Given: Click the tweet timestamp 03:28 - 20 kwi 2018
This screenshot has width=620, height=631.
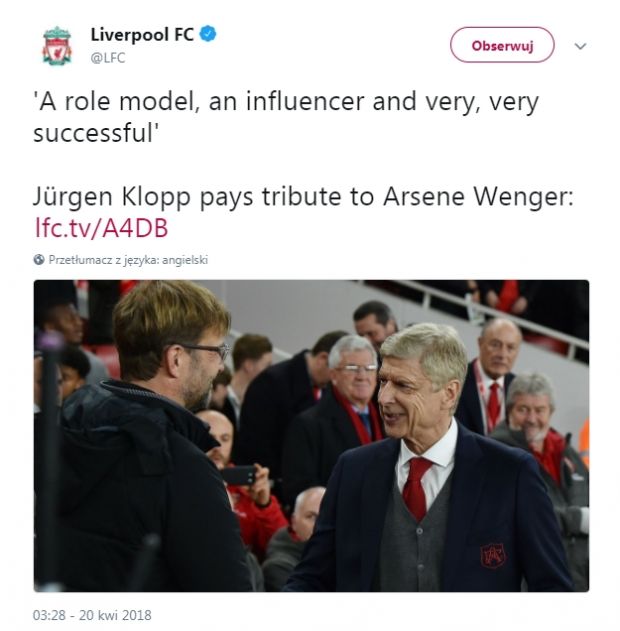Looking at the screenshot, I should [92, 615].
